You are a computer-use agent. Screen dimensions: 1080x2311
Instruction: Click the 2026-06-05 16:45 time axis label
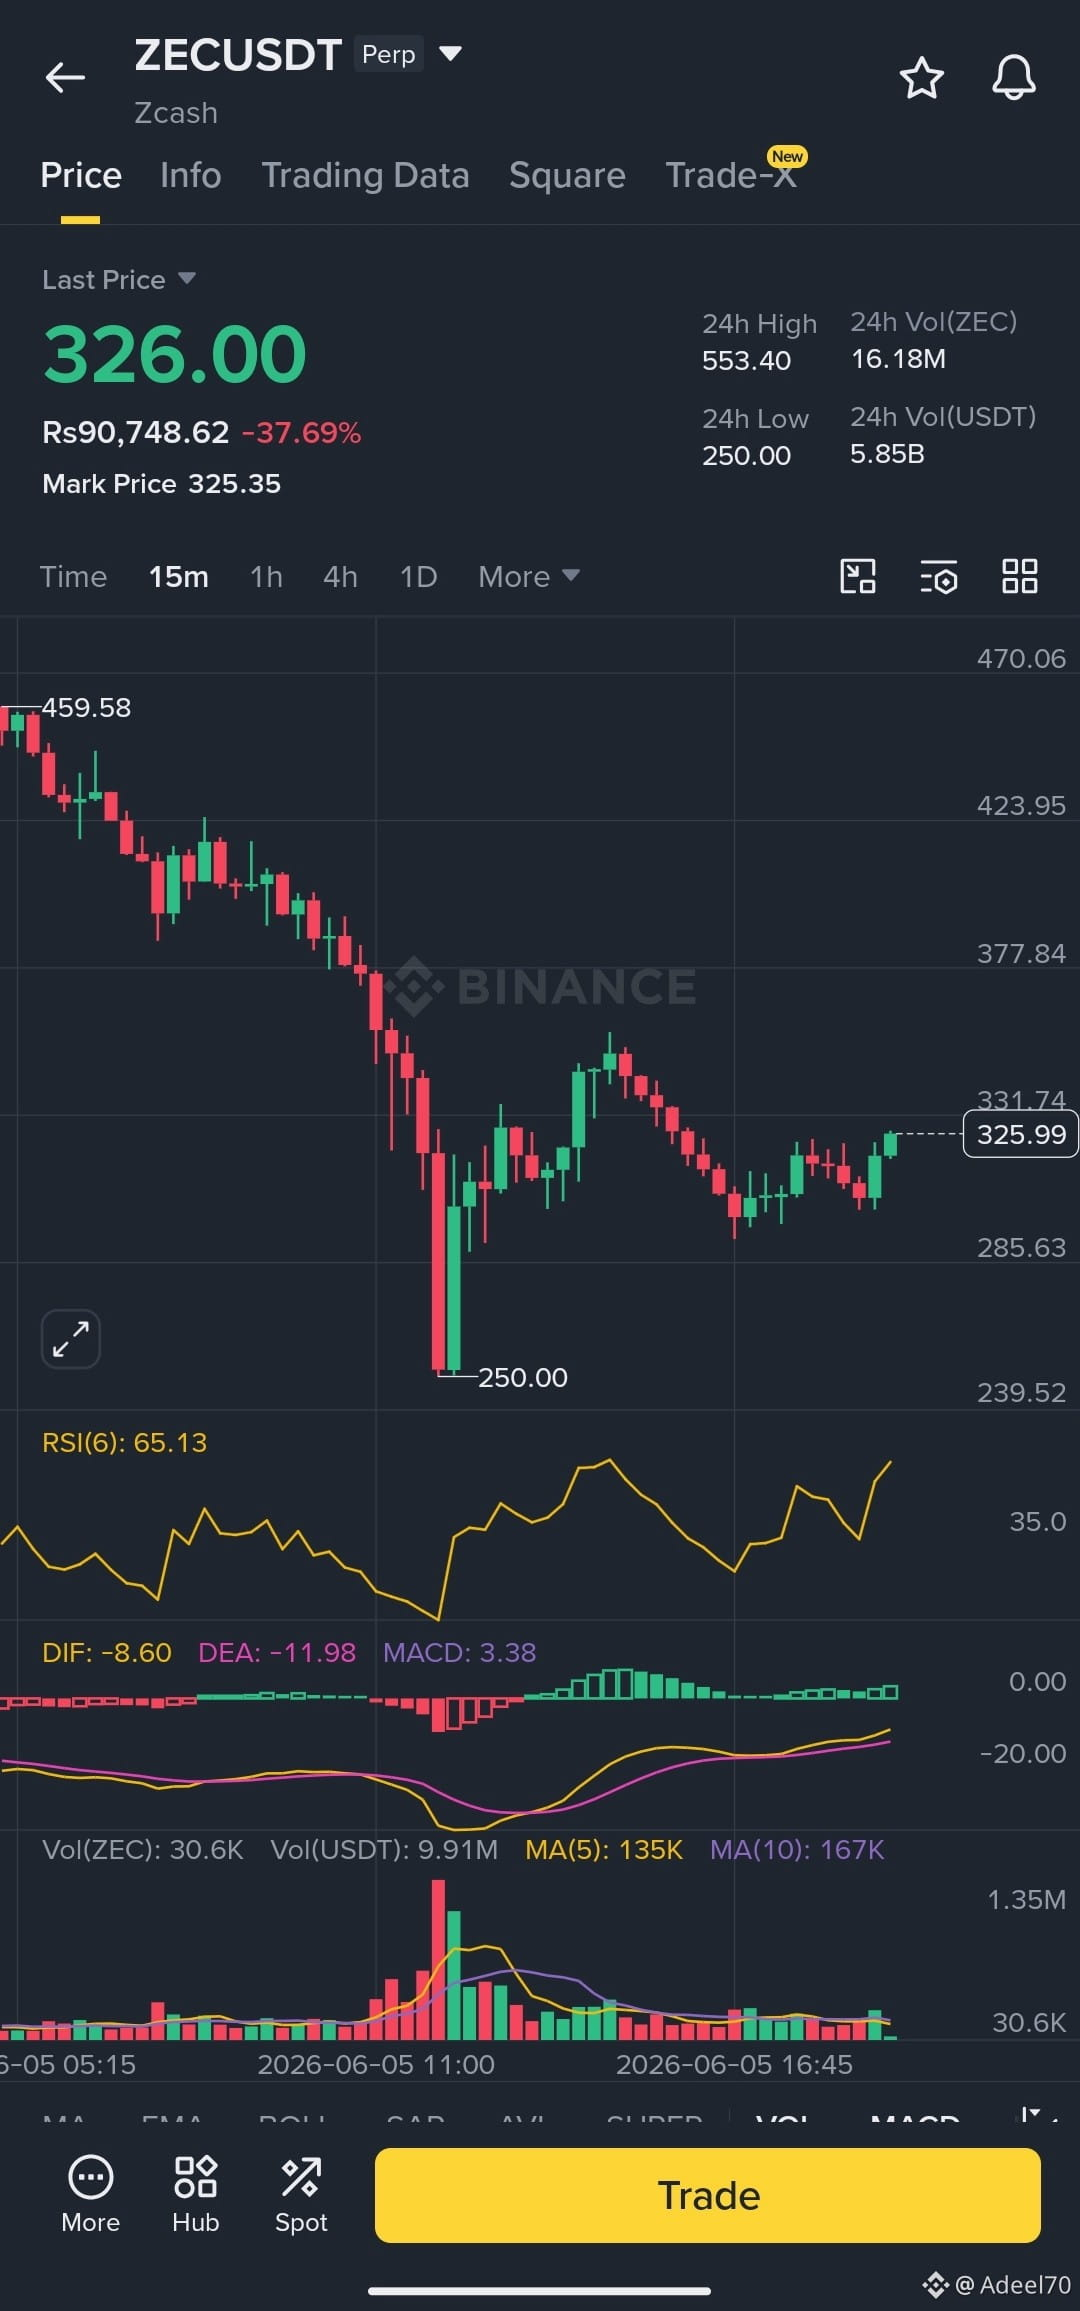[x=734, y=2064]
